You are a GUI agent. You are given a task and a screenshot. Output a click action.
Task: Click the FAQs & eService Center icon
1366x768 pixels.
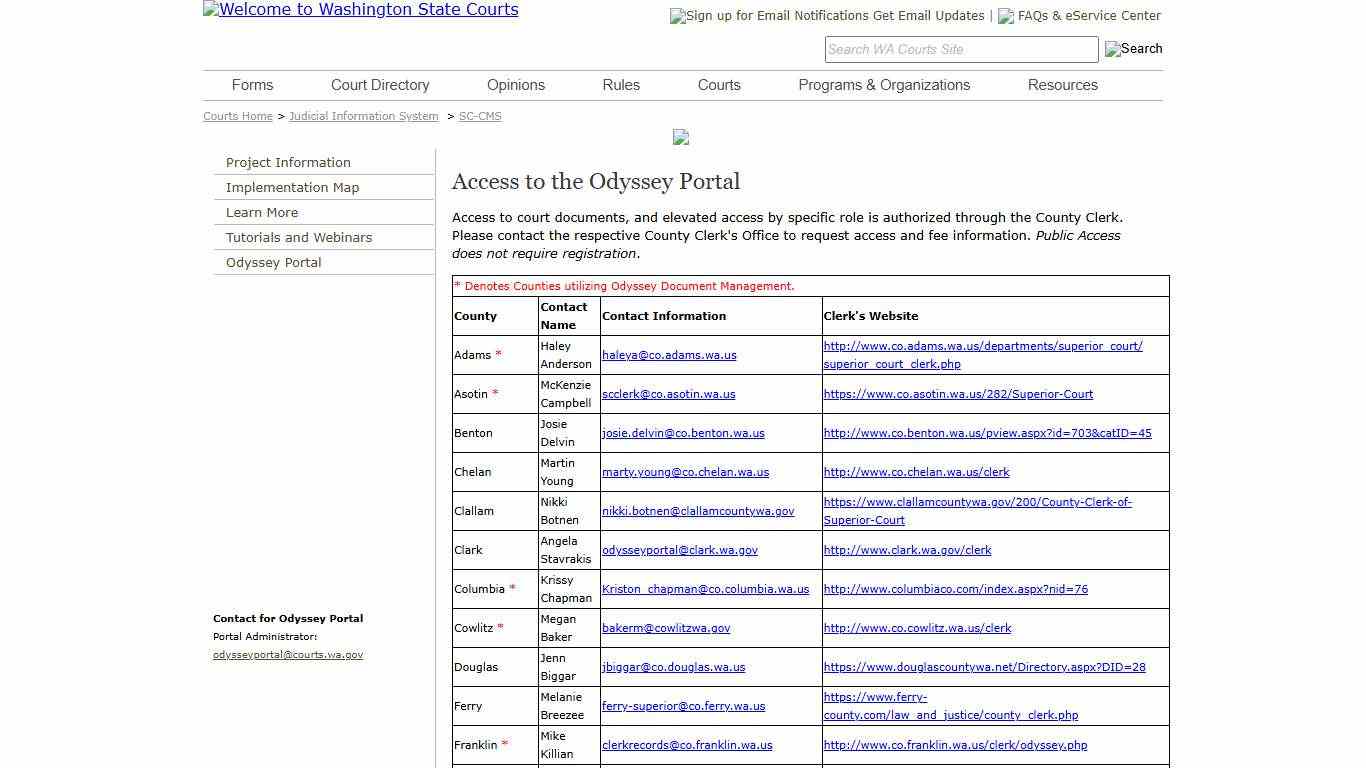point(1006,16)
